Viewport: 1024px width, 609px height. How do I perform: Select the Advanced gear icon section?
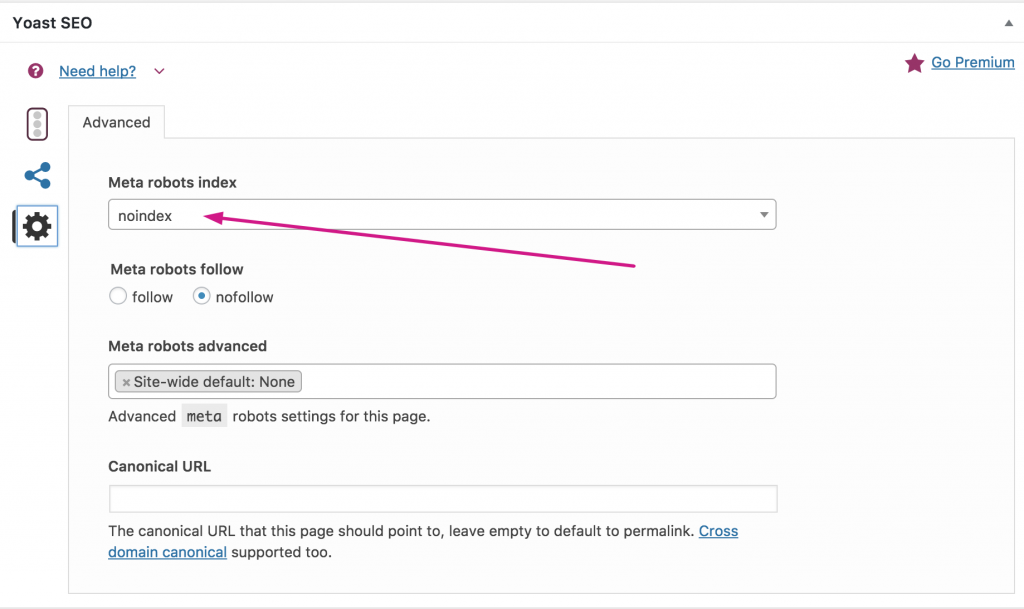pos(37,226)
